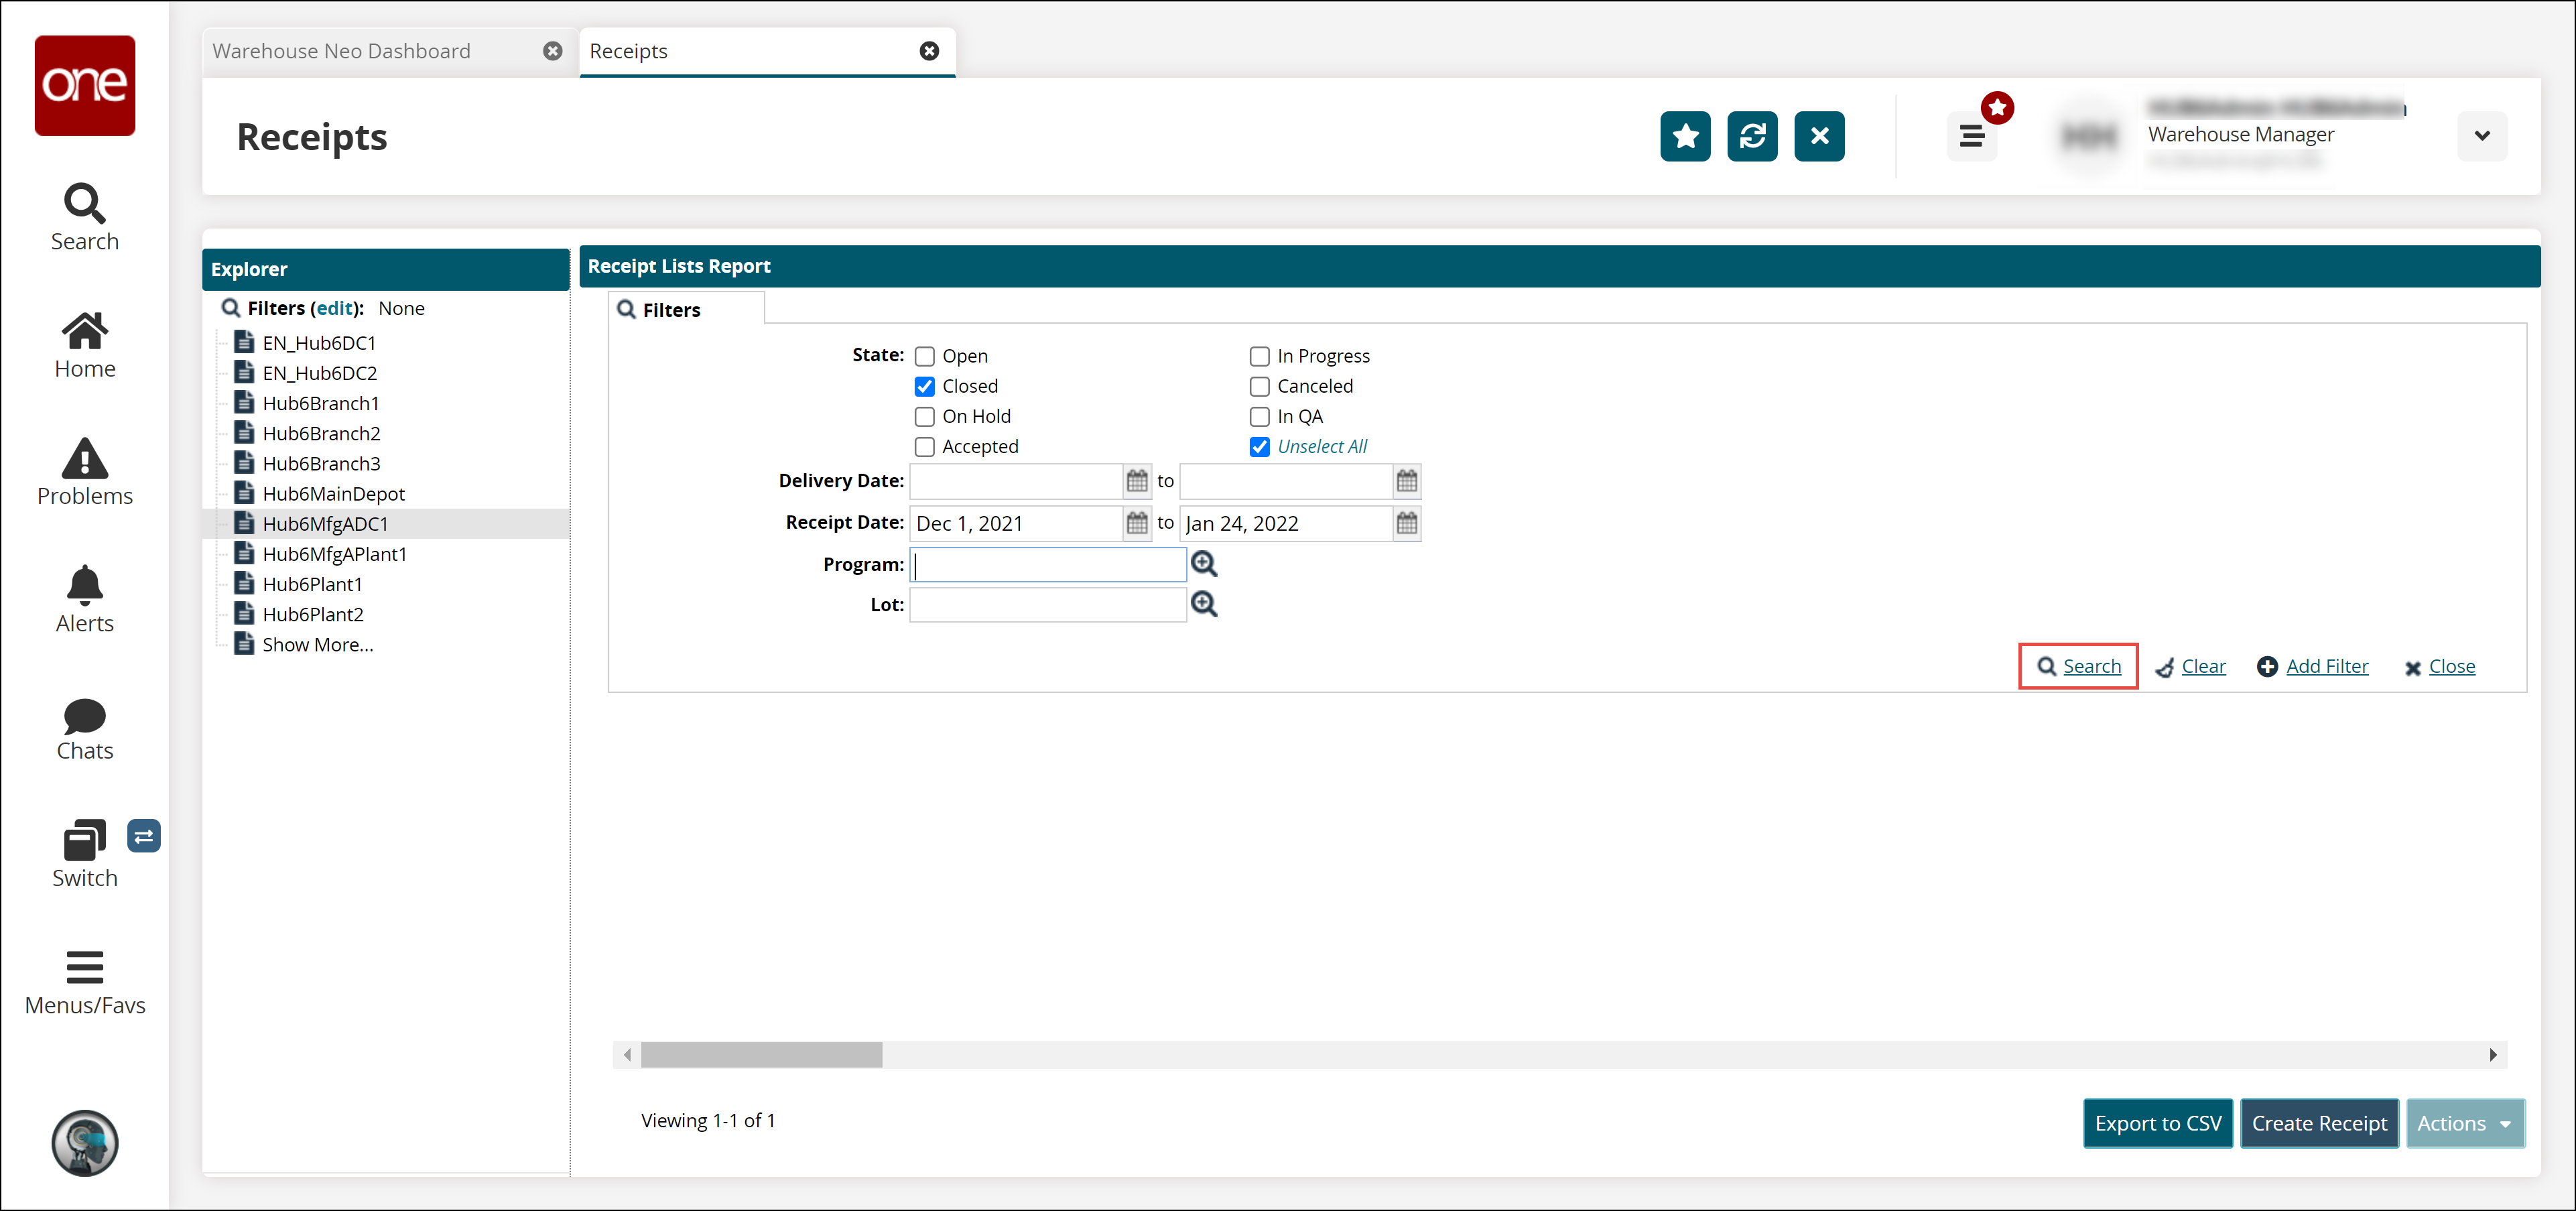Enable the In Progress state checkbox
Image resolution: width=2576 pixels, height=1211 pixels.
point(1260,355)
